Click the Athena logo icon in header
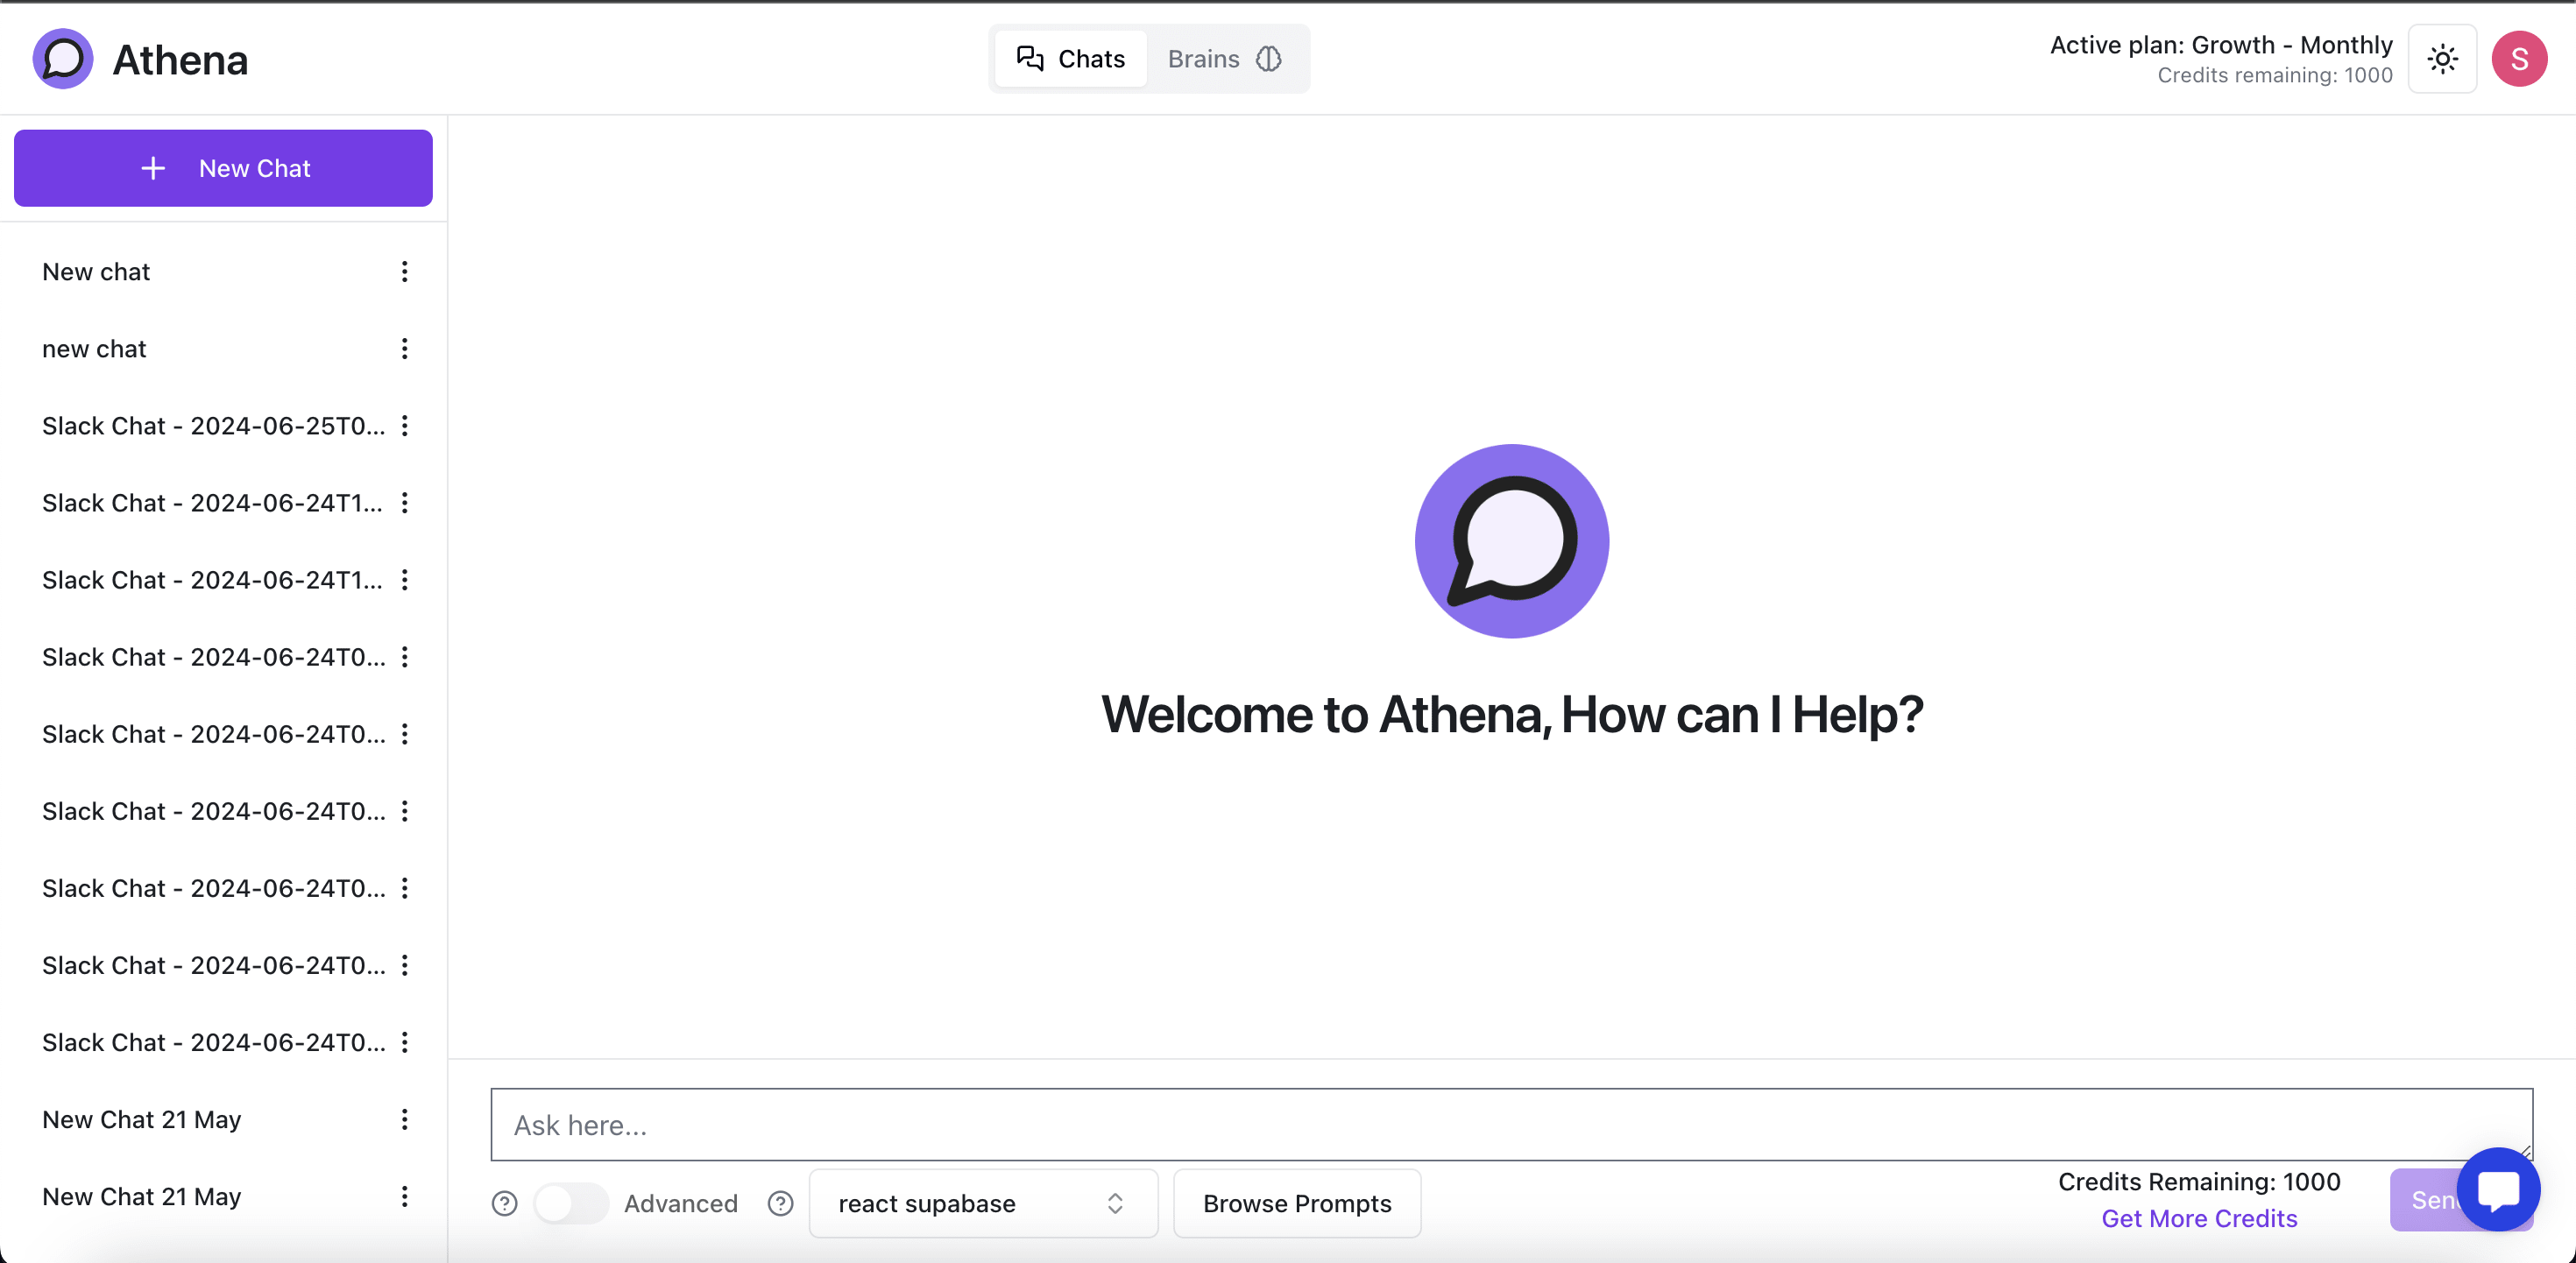Screen dimensions: 2576x1263 [x=63, y=59]
